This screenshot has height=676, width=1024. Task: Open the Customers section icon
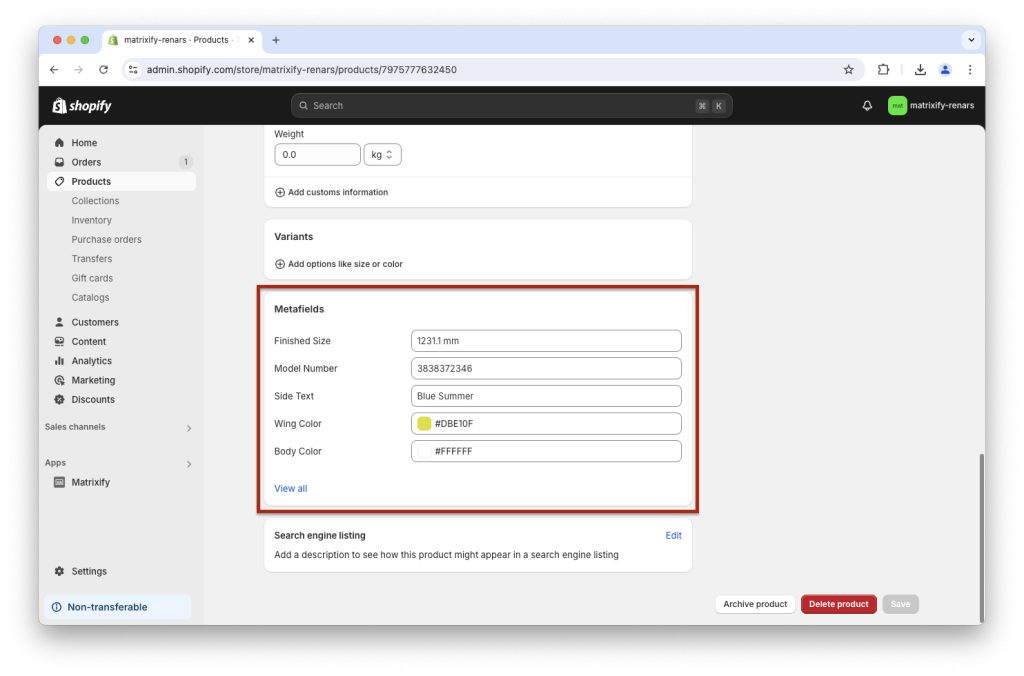pos(60,321)
